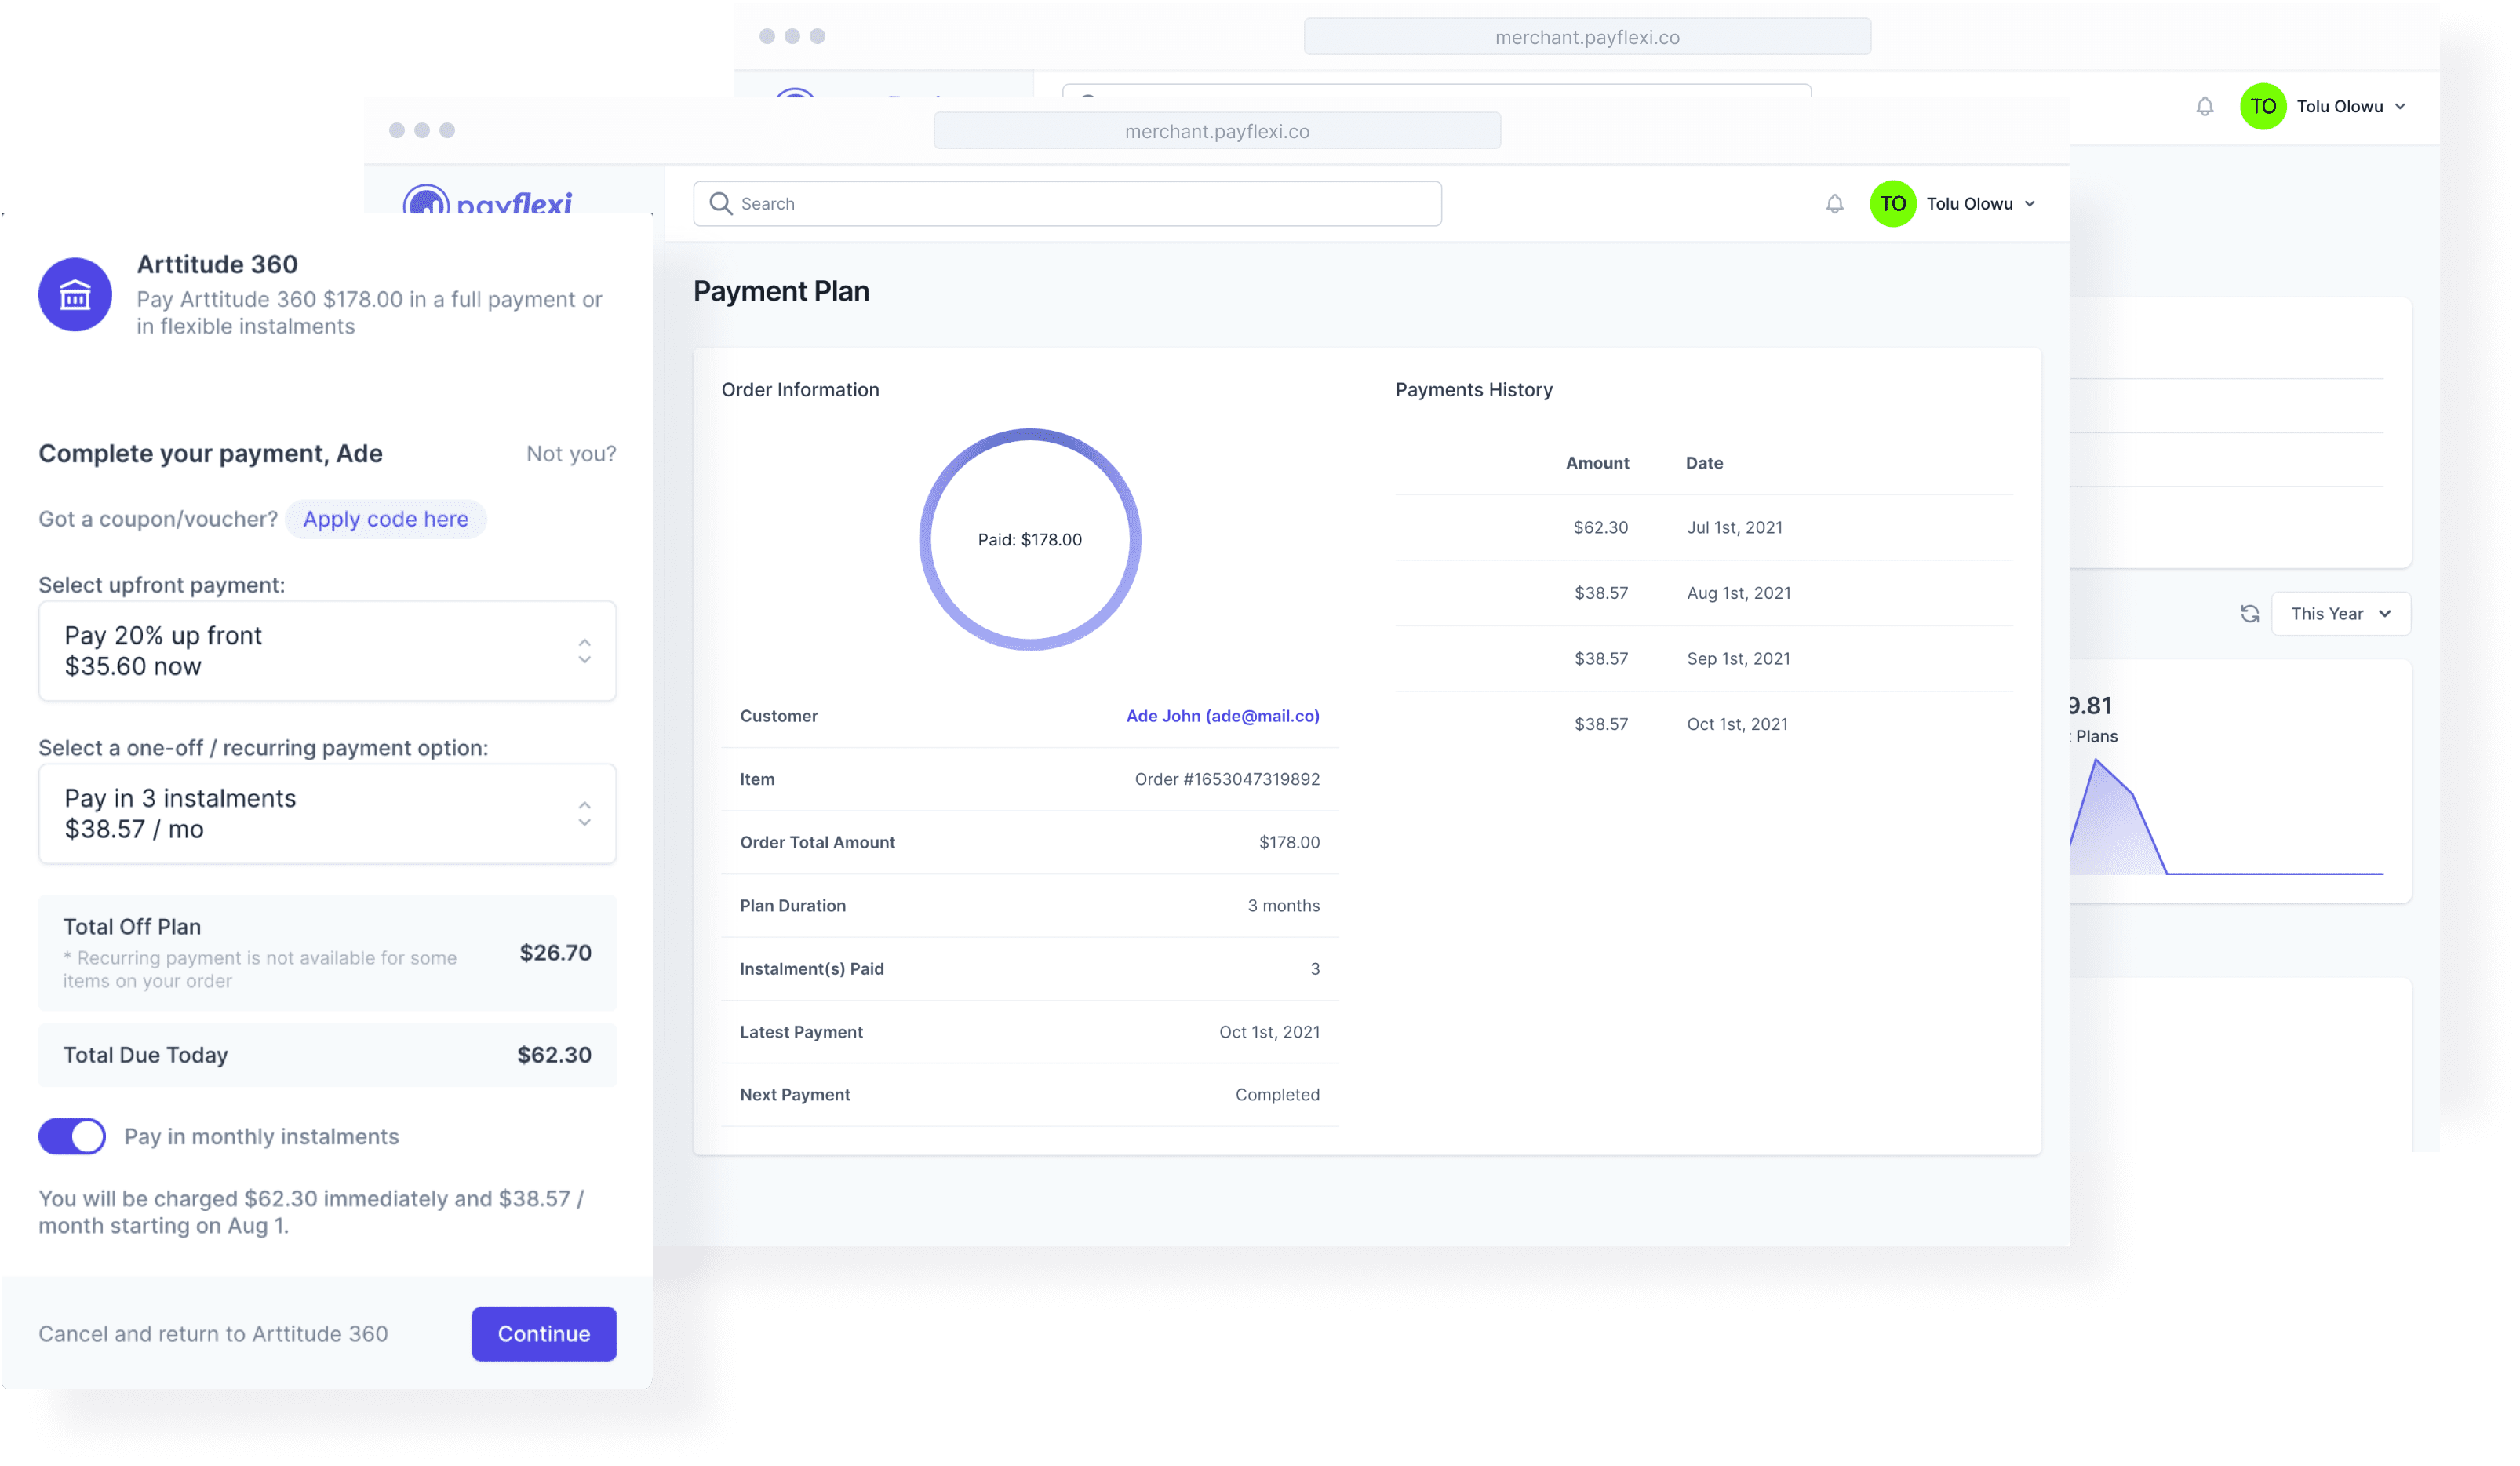This screenshot has height=1466, width=2520.
Task: Click the bank icon beside Arttitude 360
Action: pos(75,295)
